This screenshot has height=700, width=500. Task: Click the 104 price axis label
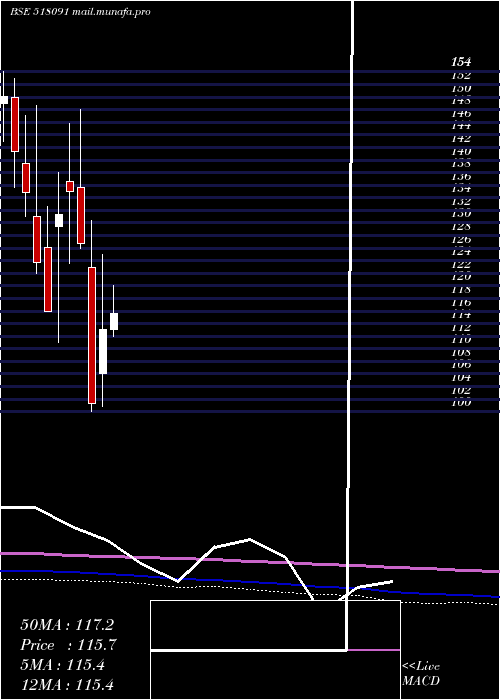[x=461, y=378]
